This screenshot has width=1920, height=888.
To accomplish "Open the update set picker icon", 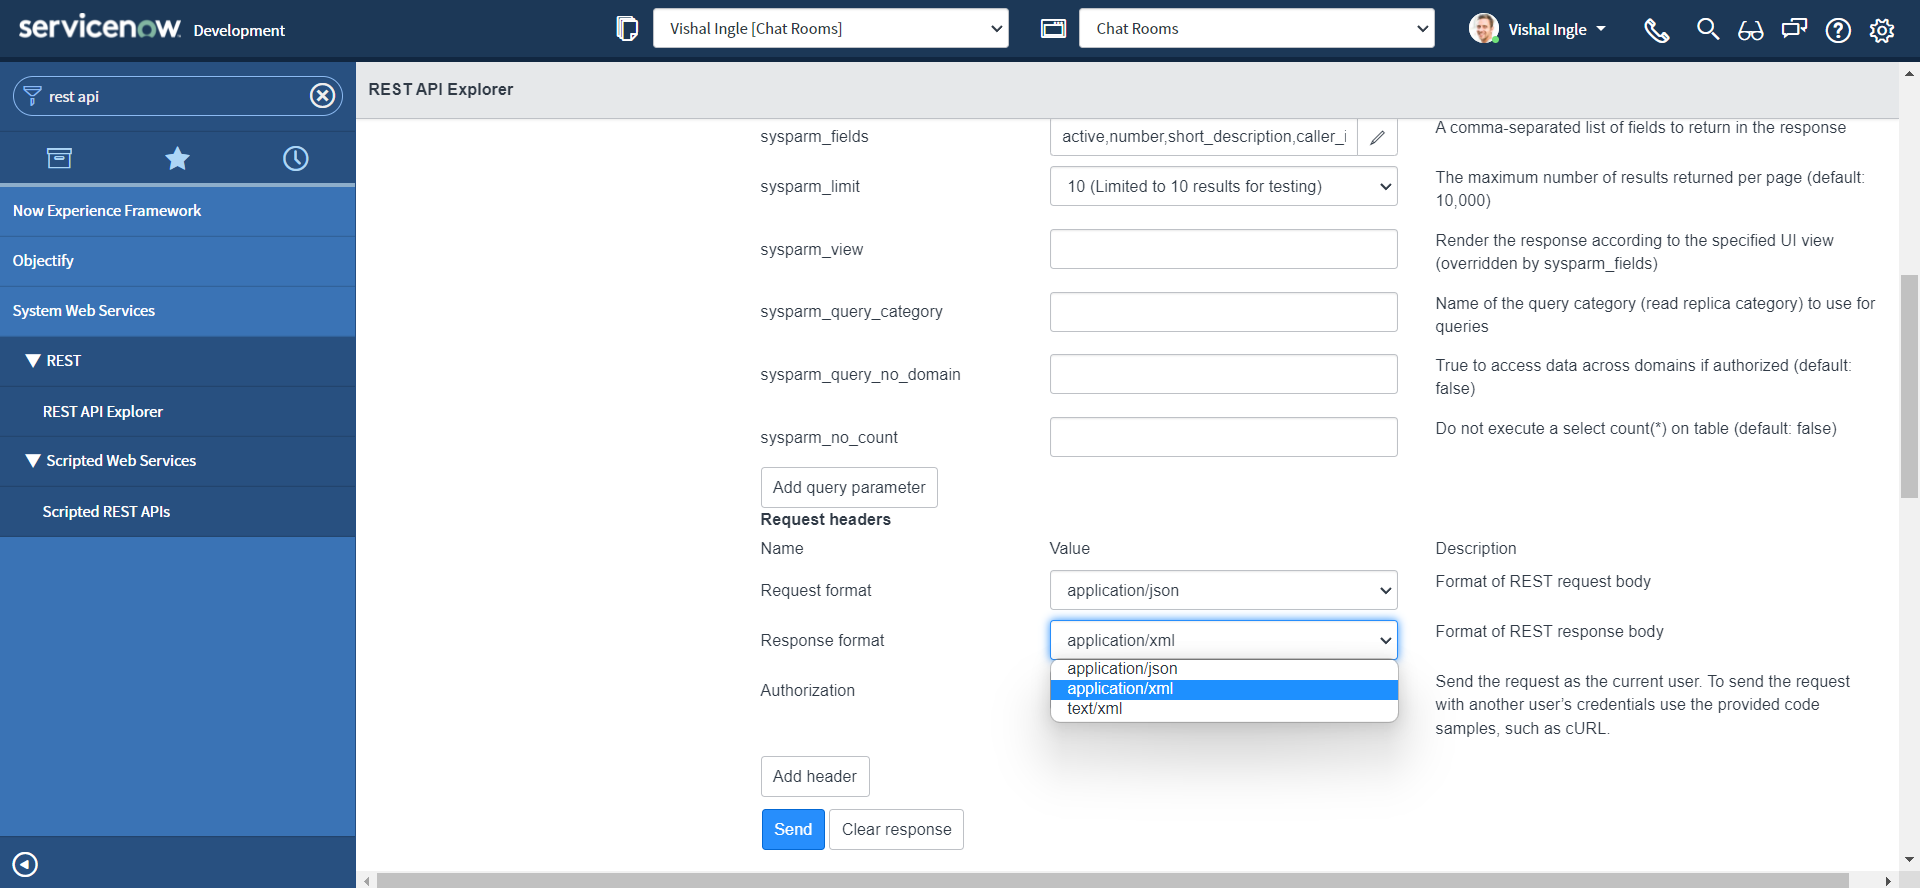I will click(x=627, y=29).
